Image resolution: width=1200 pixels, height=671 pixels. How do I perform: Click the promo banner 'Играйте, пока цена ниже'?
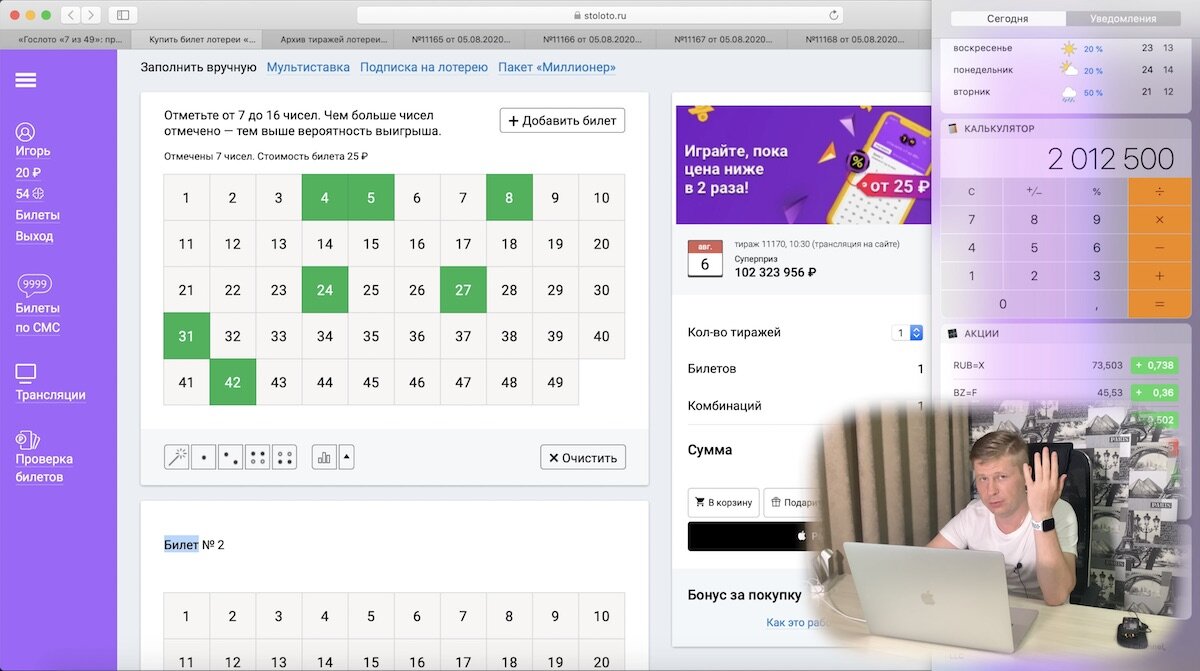pos(803,165)
